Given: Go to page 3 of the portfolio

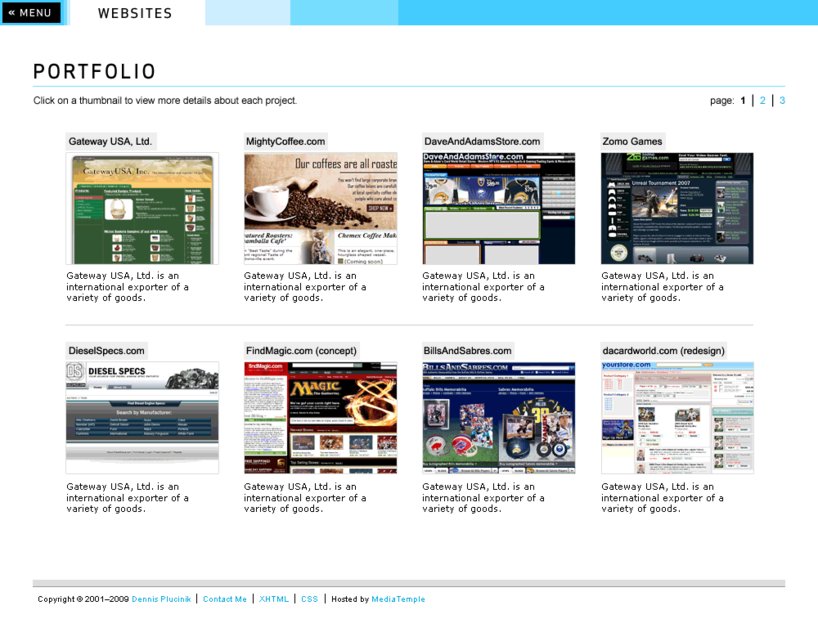Looking at the screenshot, I should point(783,100).
